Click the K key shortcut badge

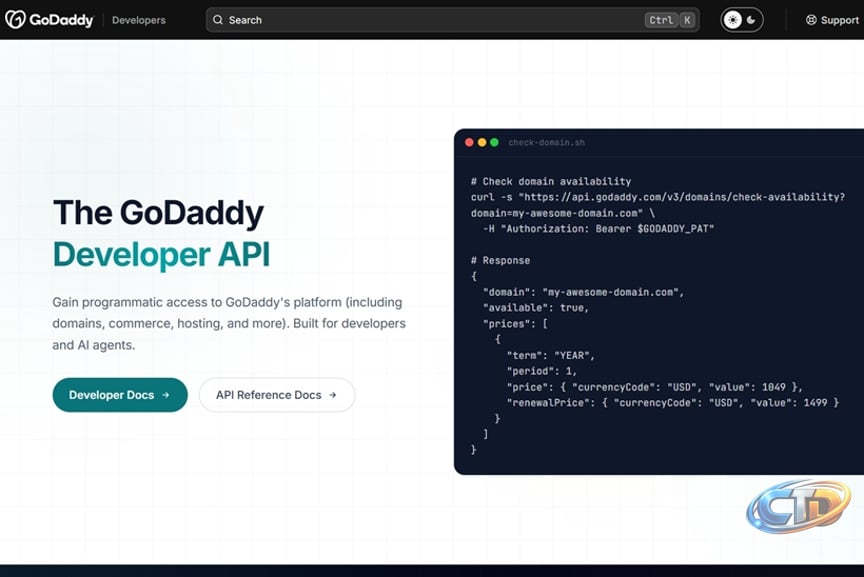[x=687, y=20]
